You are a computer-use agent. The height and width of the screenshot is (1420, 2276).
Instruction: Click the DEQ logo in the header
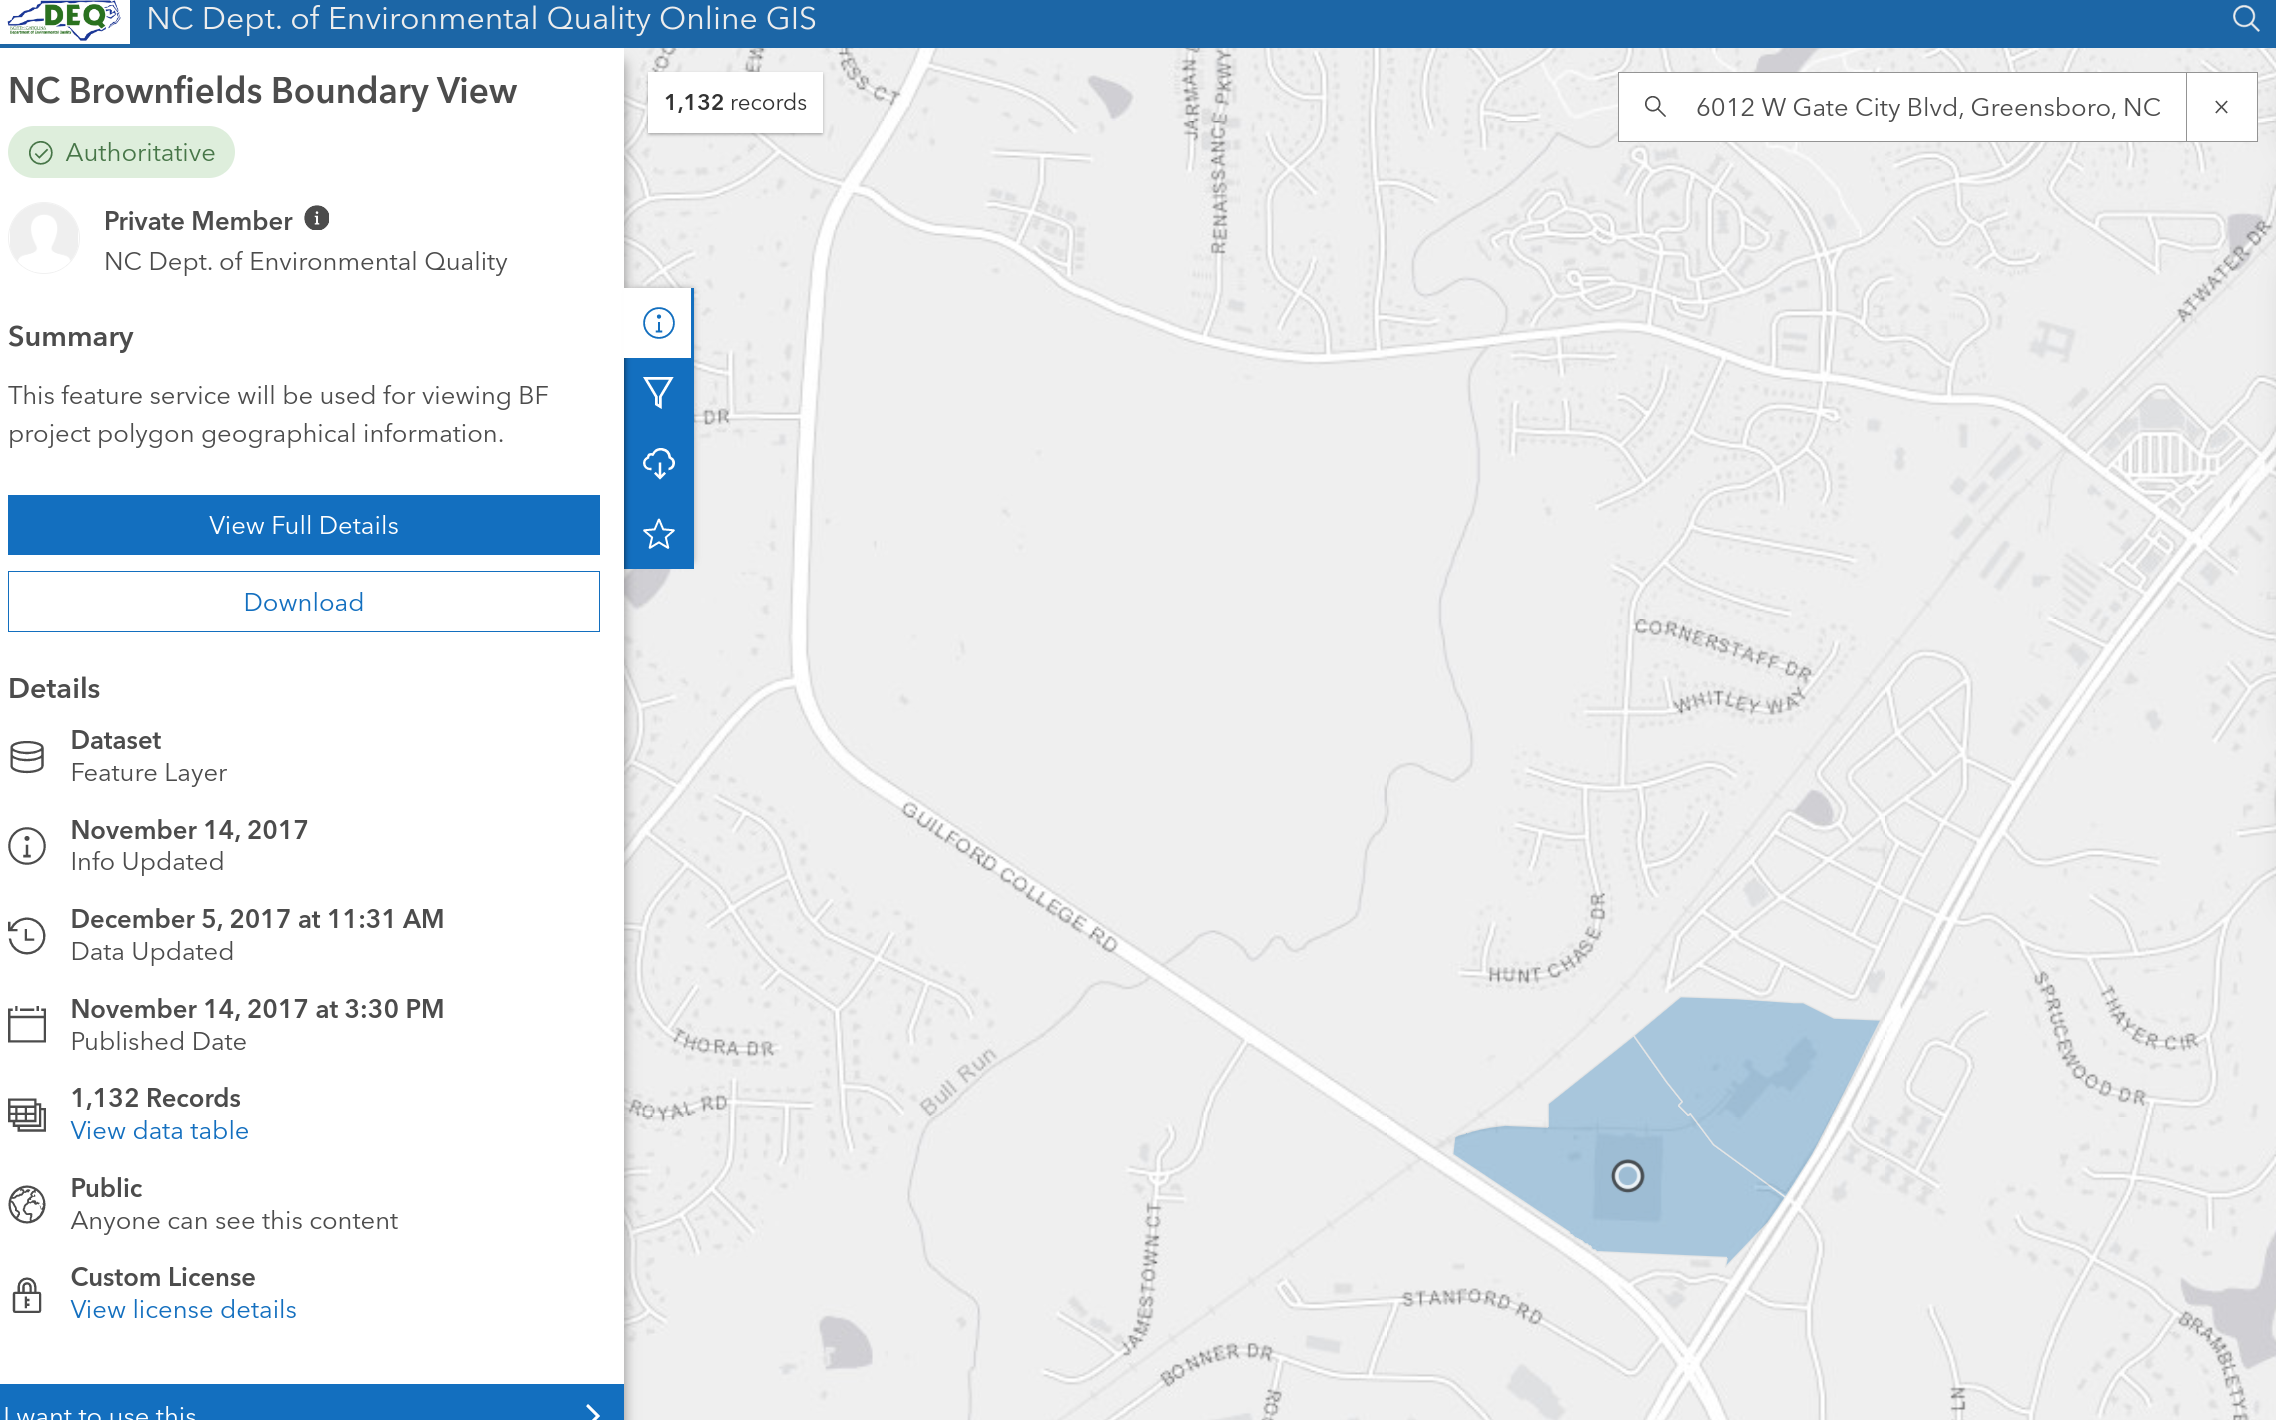pyautogui.click(x=64, y=22)
